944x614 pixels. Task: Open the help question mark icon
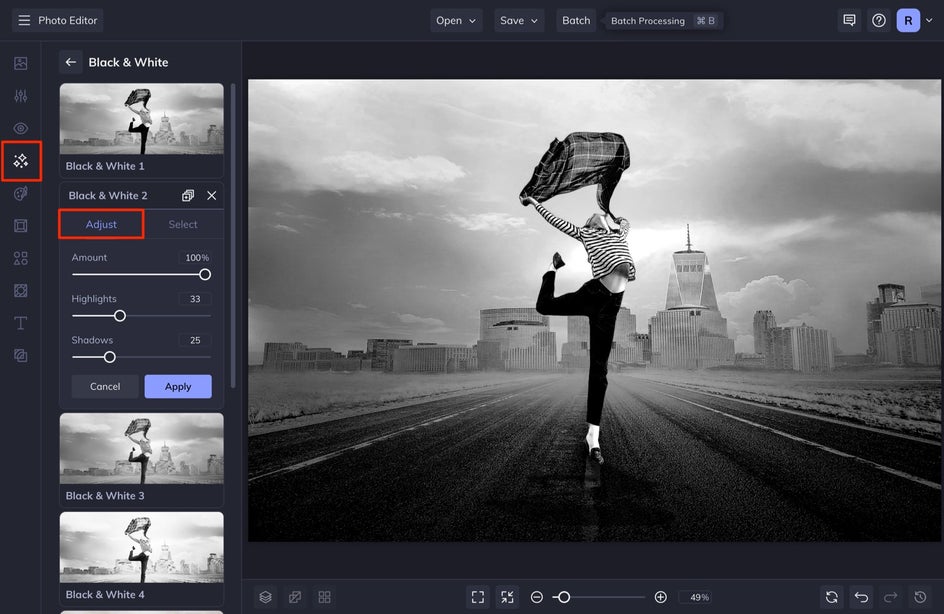[x=878, y=20]
